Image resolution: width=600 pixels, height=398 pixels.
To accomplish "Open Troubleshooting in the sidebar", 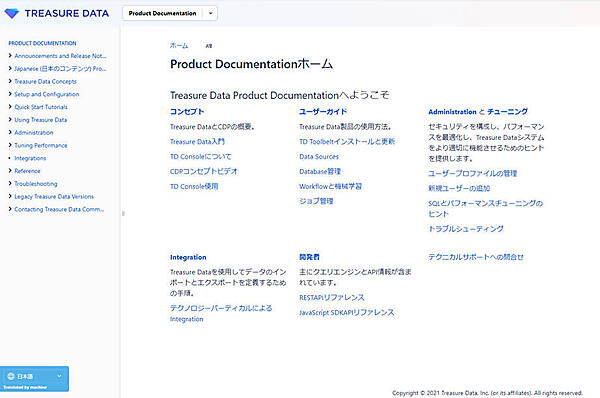I will point(36,184).
